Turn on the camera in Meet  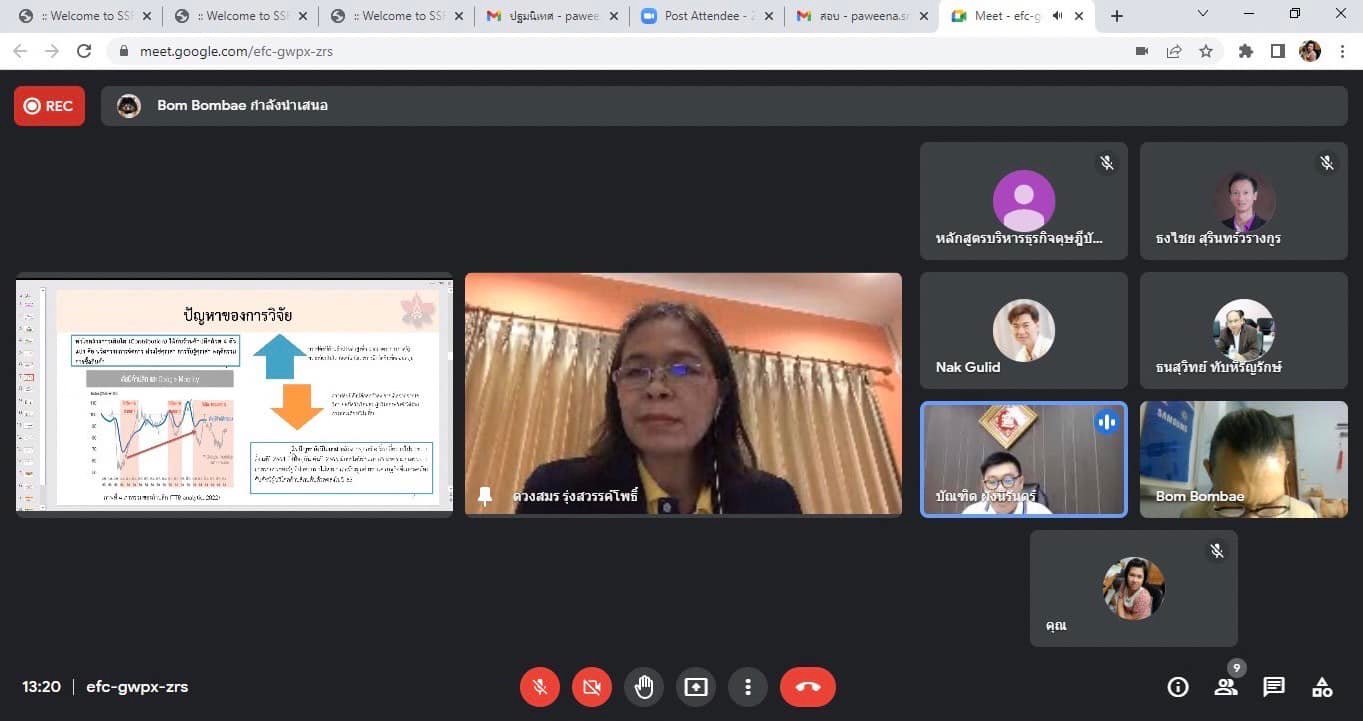(x=591, y=687)
